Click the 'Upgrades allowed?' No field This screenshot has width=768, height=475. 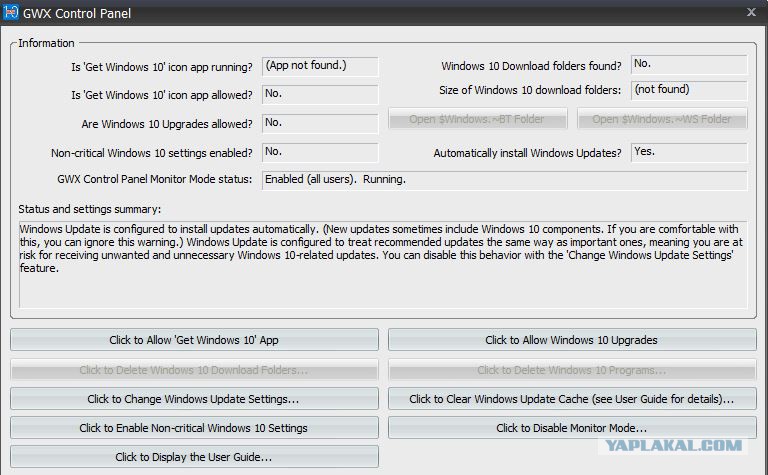(320, 123)
